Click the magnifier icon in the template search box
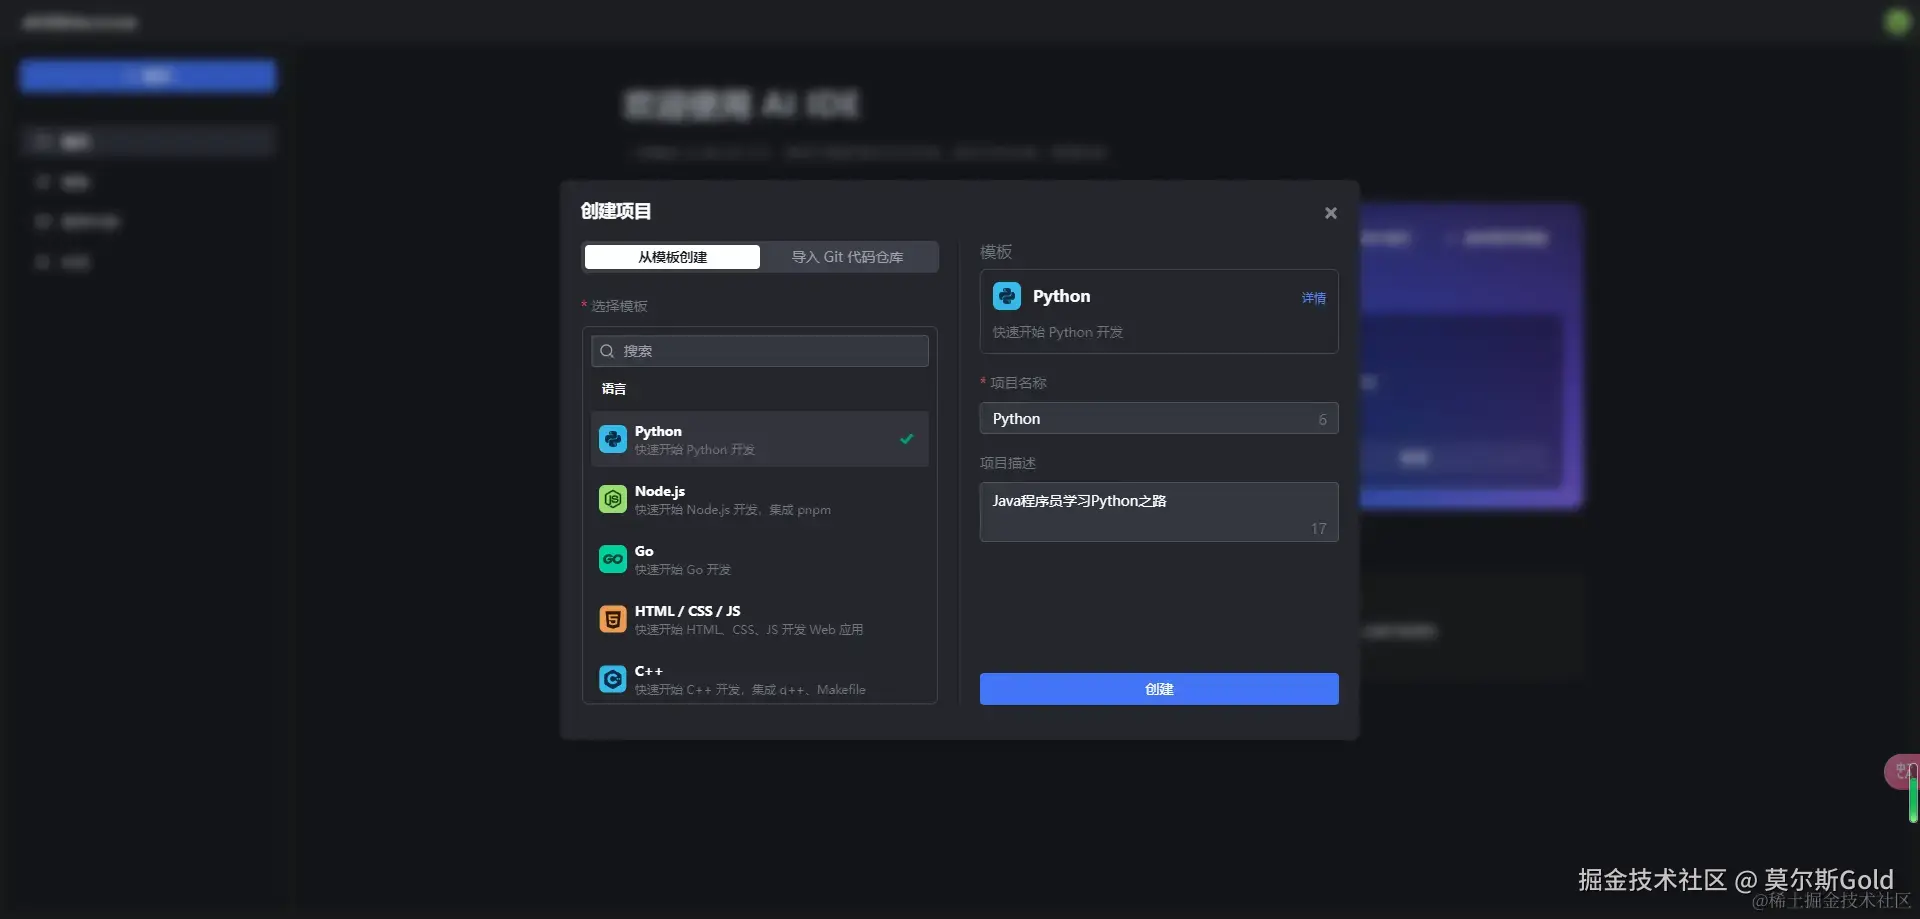Screen dimensions: 1920x919 click(607, 351)
